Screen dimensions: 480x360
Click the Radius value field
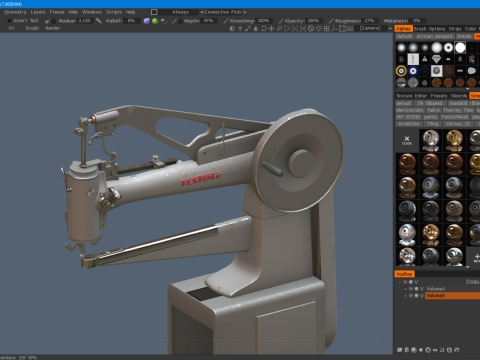tap(84, 21)
